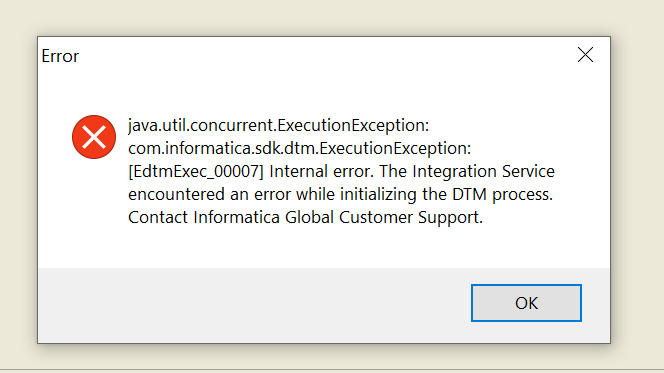
Task: Click the OK button to dismiss error
Action: 526,303
